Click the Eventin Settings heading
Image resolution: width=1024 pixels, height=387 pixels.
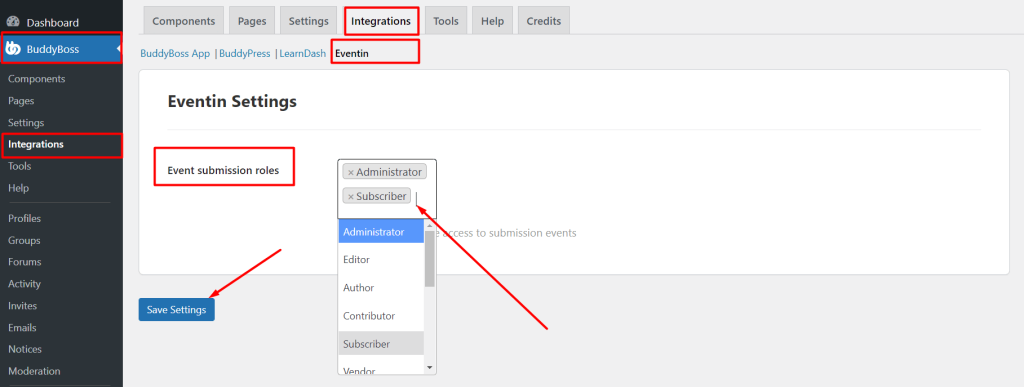pos(232,102)
